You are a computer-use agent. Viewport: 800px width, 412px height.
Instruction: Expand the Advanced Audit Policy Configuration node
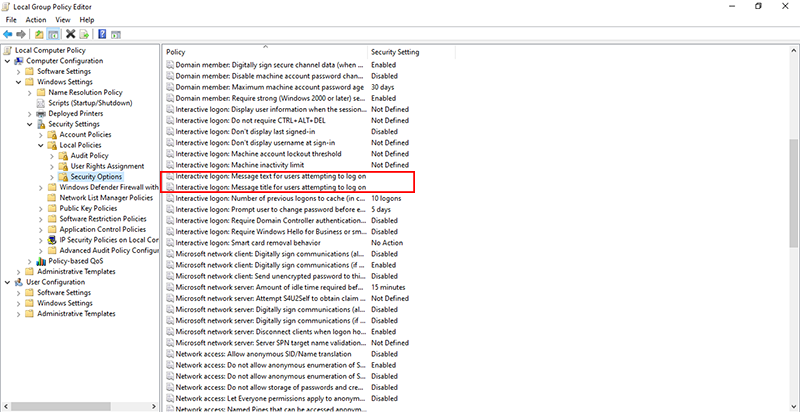coord(41,251)
